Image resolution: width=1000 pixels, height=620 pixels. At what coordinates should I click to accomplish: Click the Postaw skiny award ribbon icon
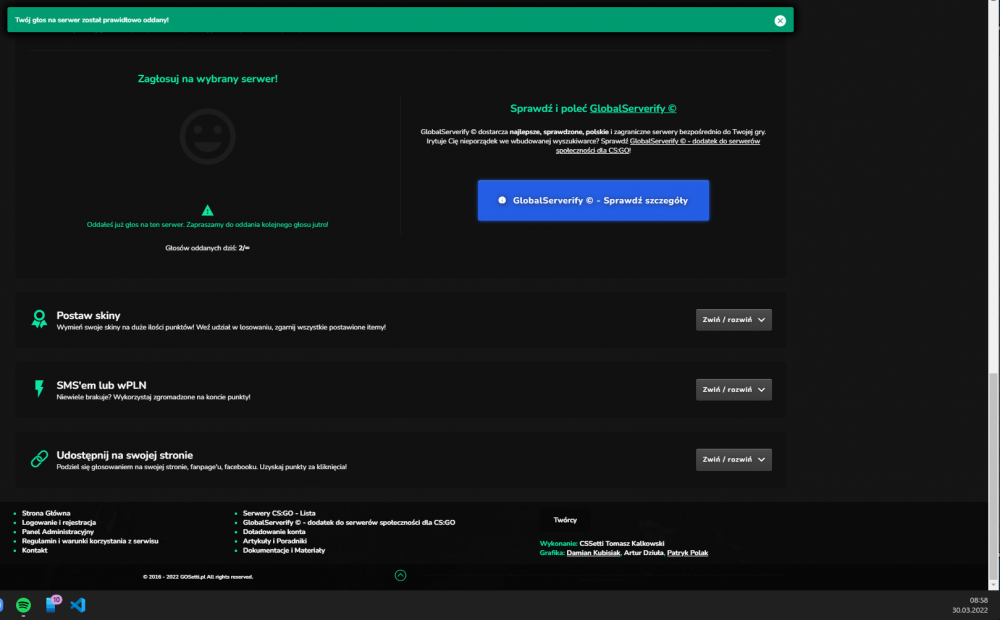[39, 319]
